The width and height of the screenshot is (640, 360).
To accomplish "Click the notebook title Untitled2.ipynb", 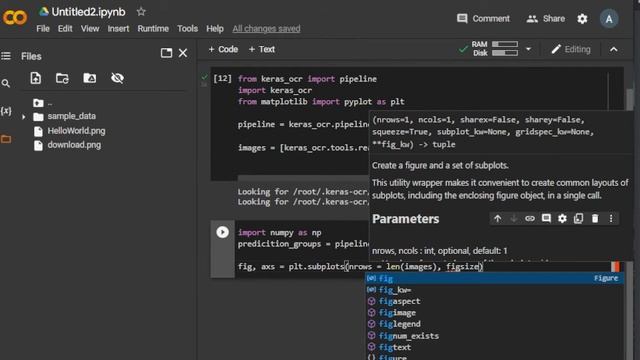I will 88,12.
